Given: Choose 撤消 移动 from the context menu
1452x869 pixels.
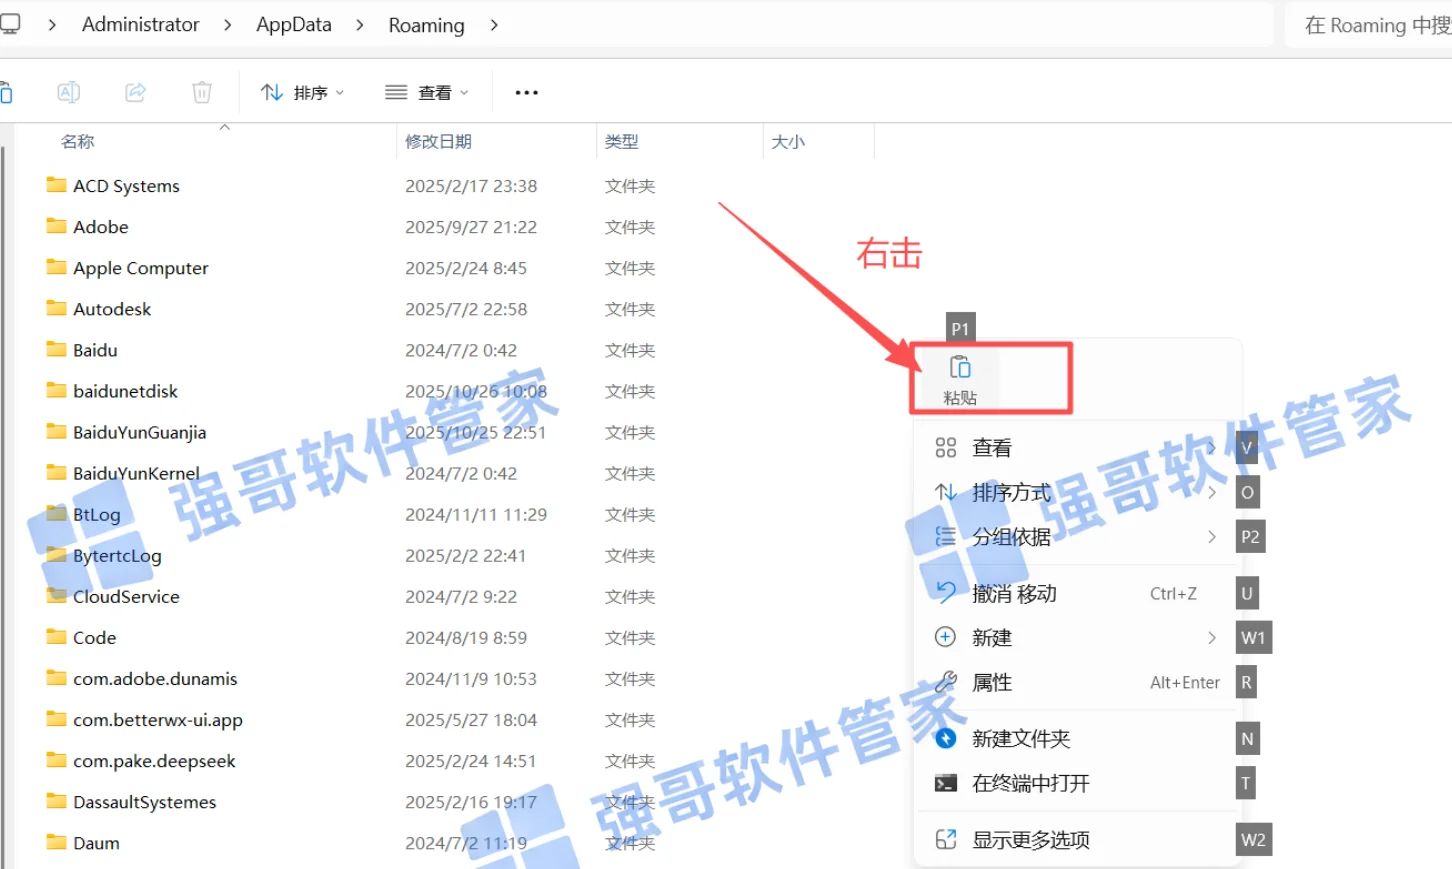Looking at the screenshot, I should [x=1076, y=594].
